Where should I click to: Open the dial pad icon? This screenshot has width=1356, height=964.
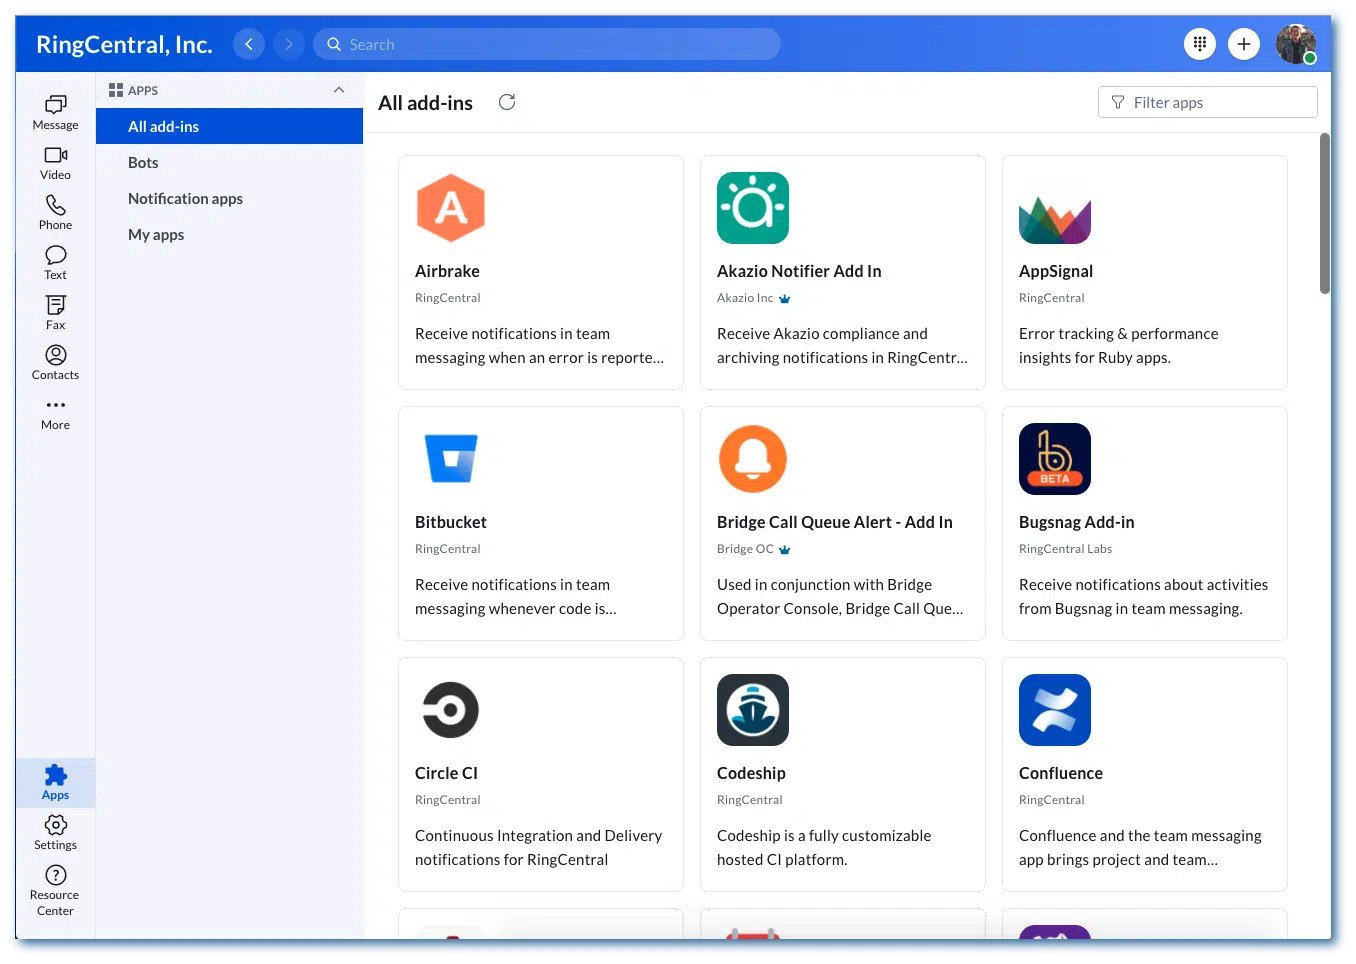click(1199, 44)
